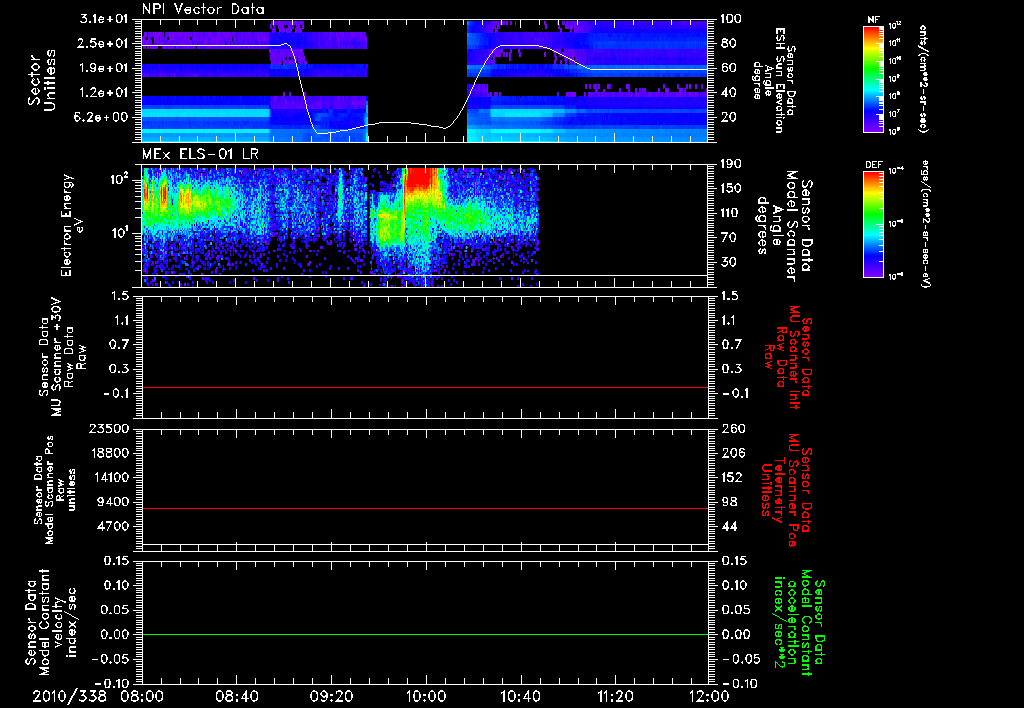Image resolution: width=1024 pixels, height=708 pixels.
Task: Click the red 'MU Scanner Inh Raw Data' axis title
Action: click(788, 356)
